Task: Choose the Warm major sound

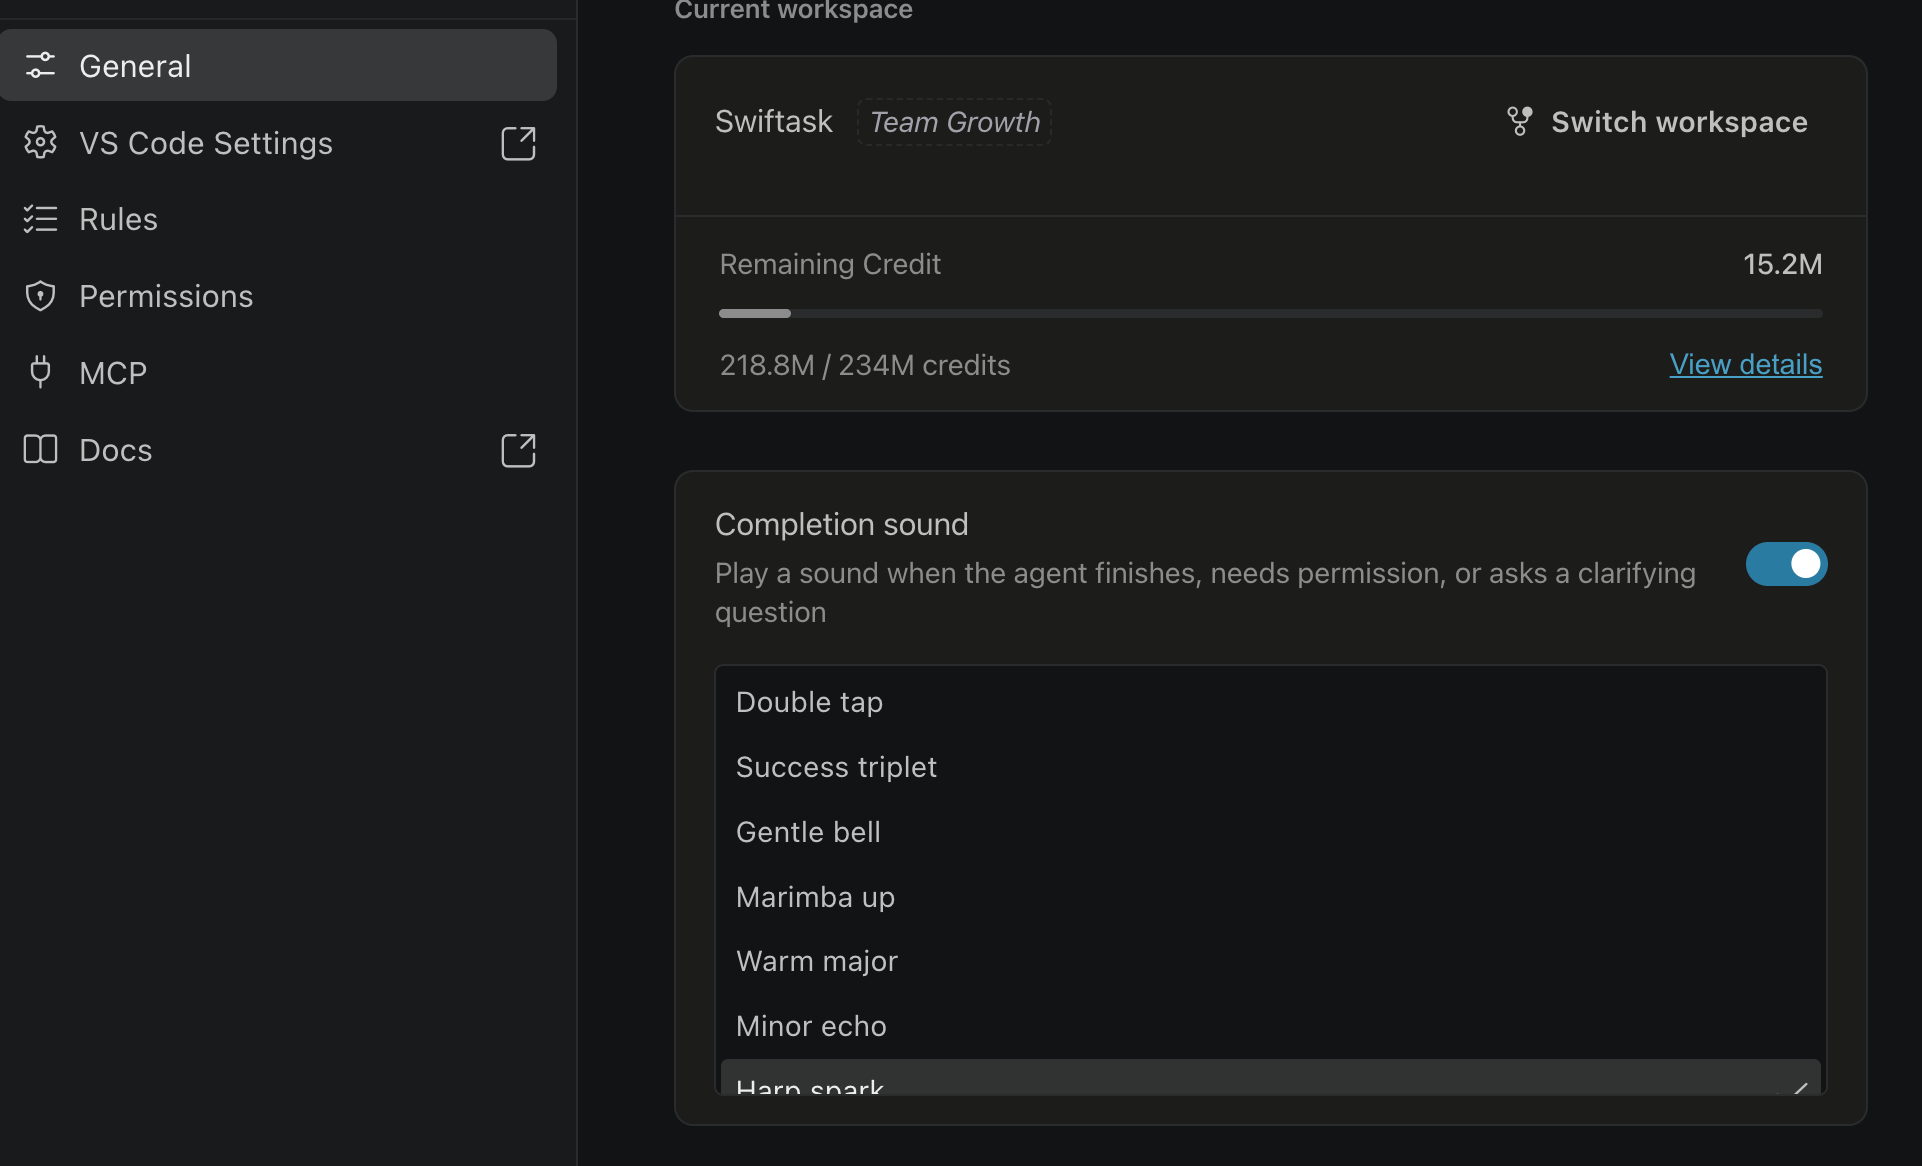Action: tap(1270, 961)
